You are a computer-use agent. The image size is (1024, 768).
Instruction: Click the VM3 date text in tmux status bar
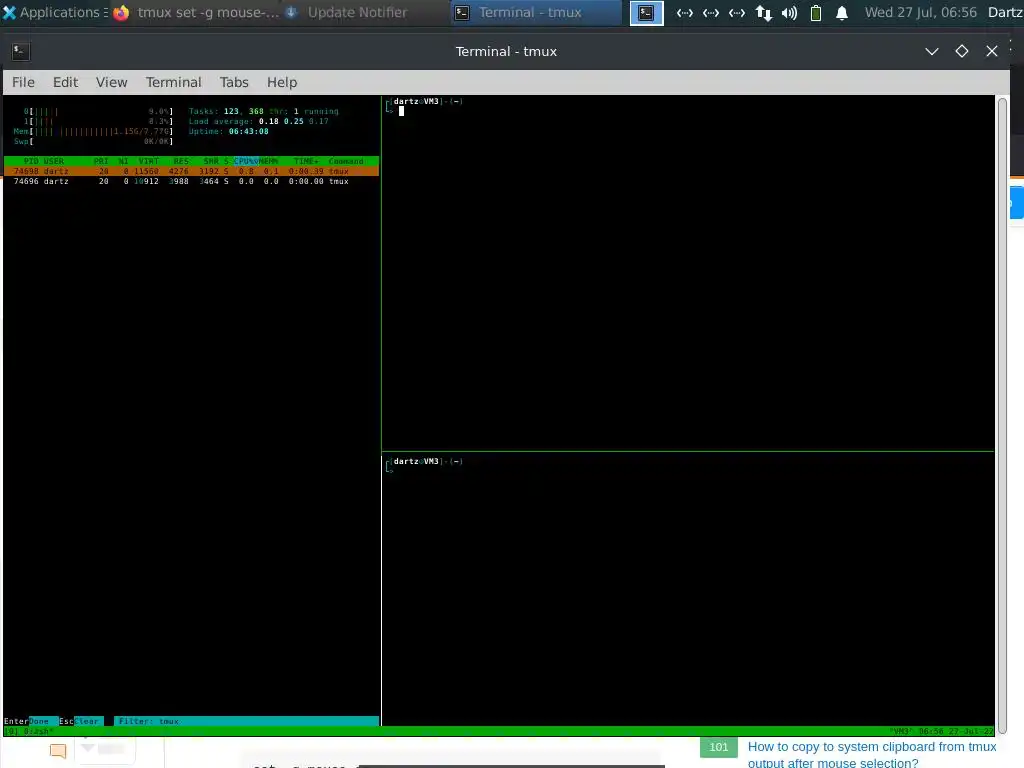(942, 731)
